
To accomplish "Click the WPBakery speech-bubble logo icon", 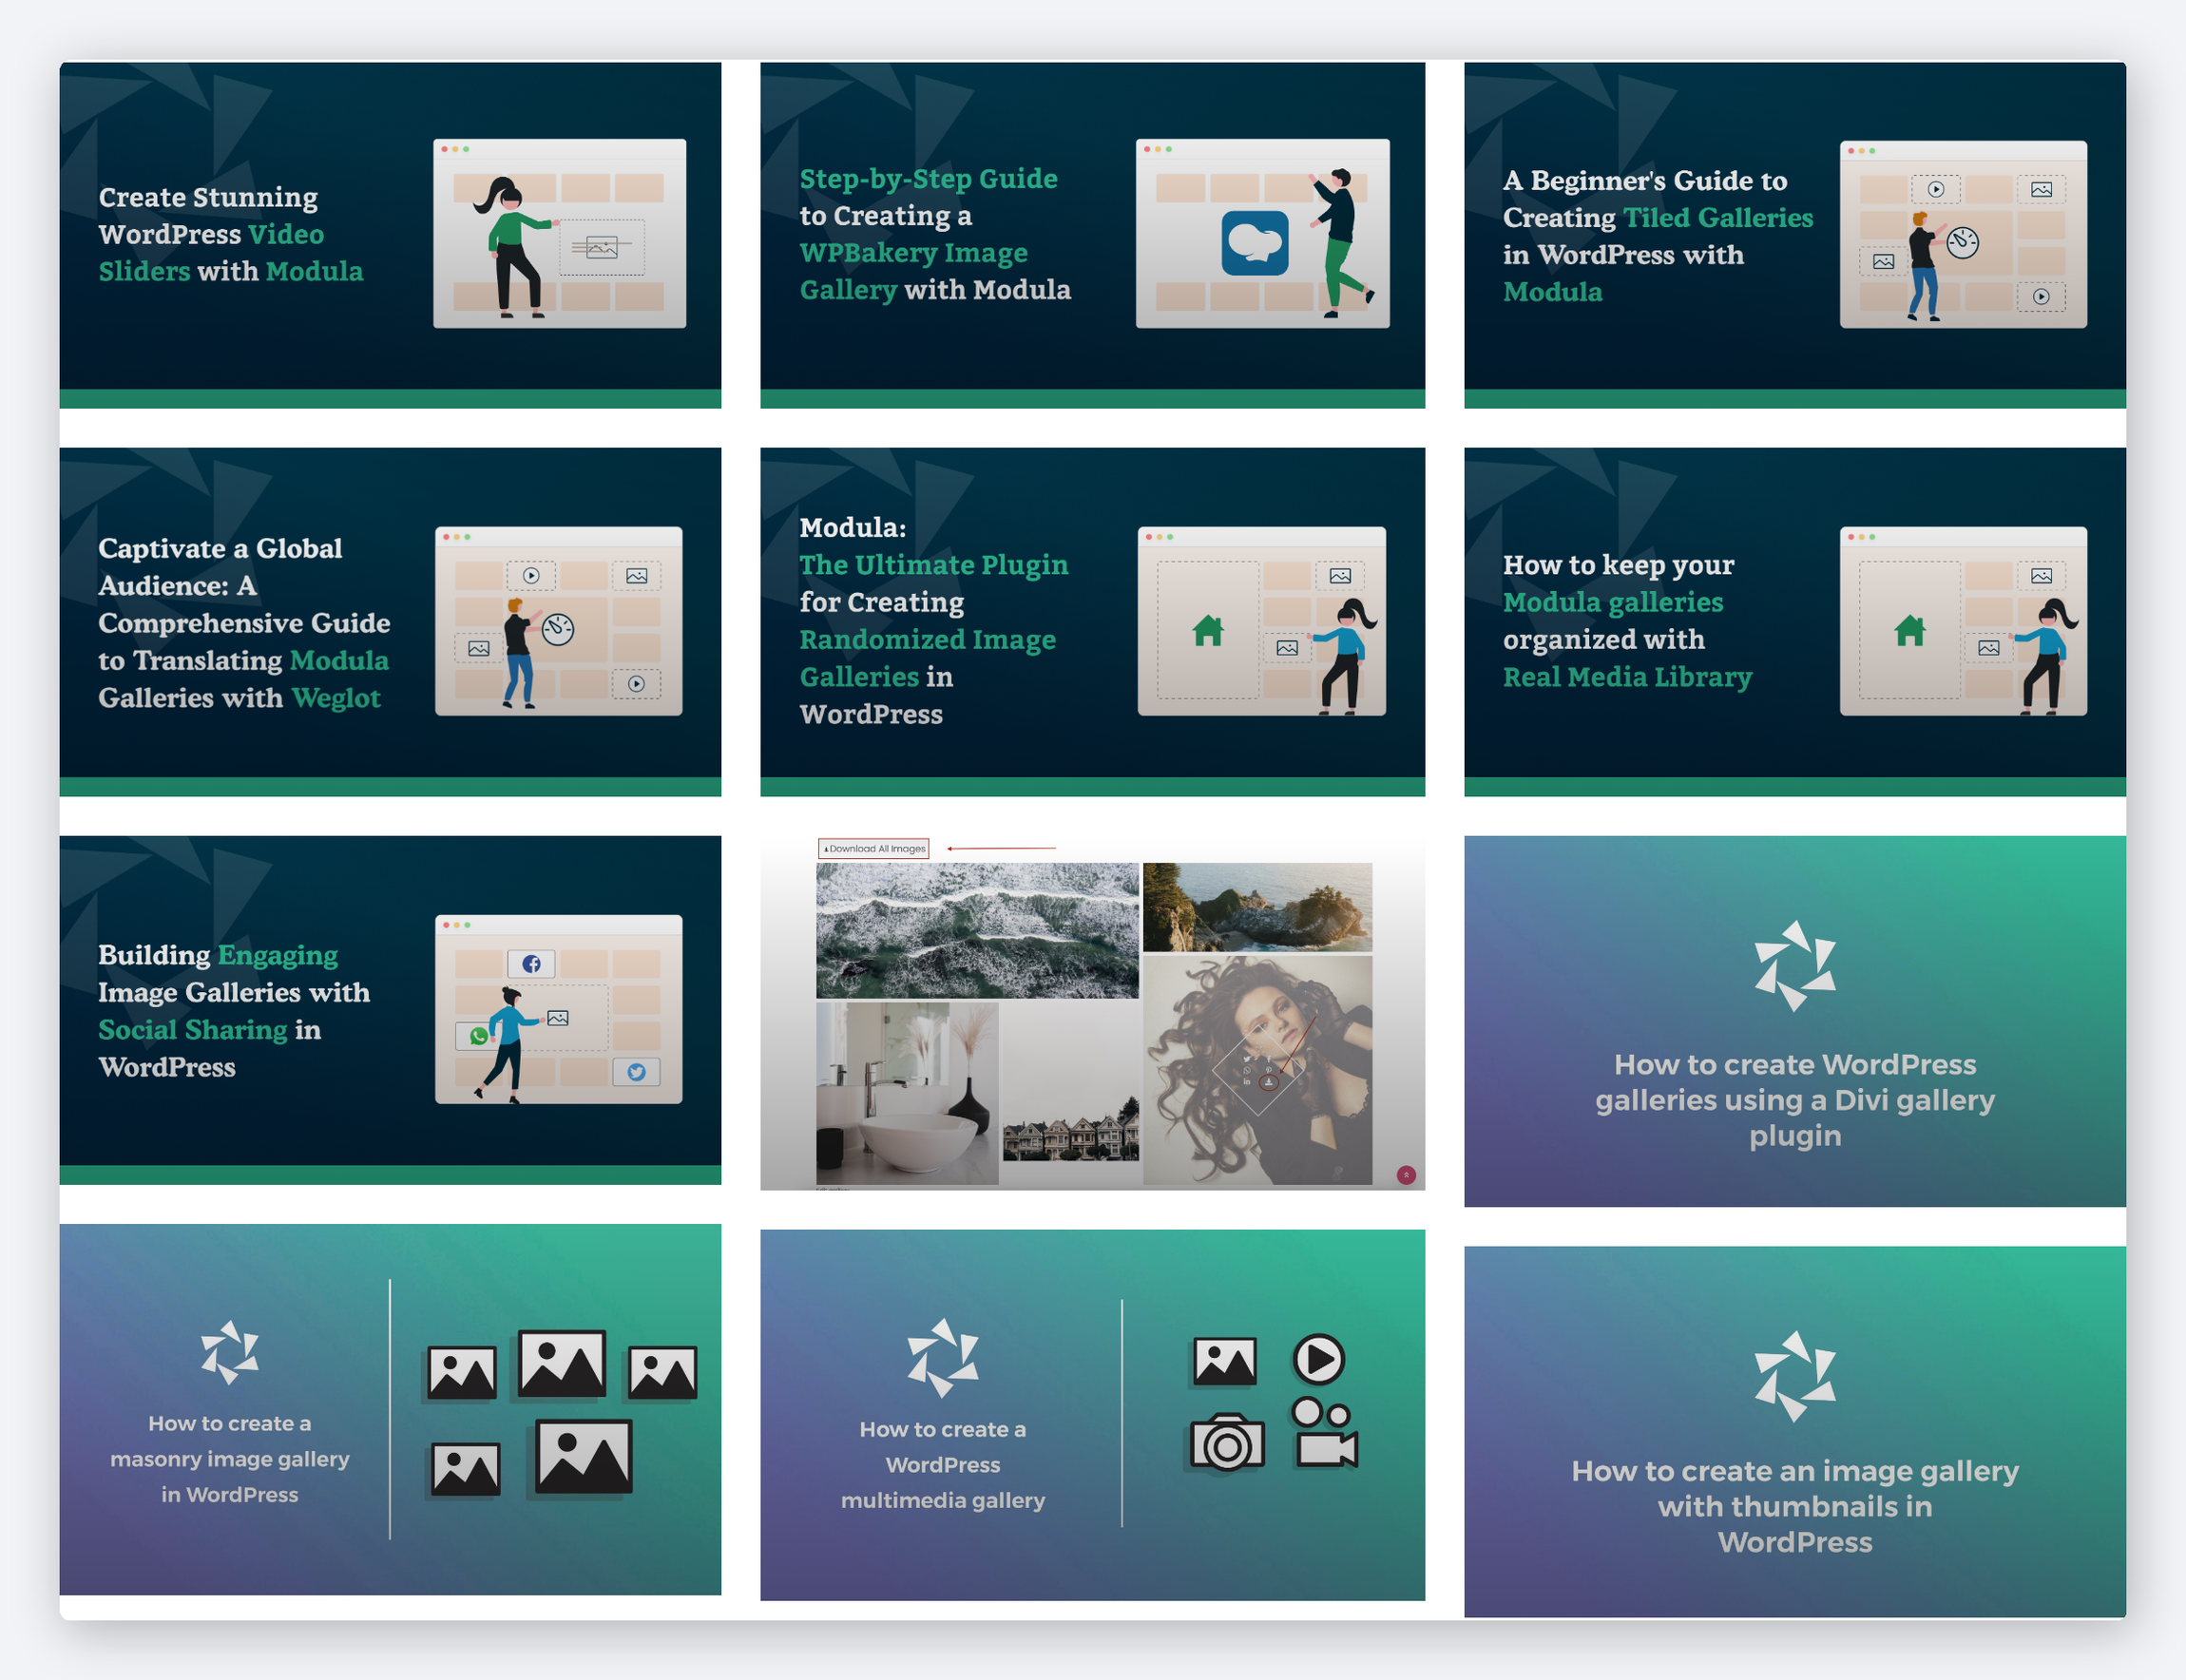I will point(1255,242).
